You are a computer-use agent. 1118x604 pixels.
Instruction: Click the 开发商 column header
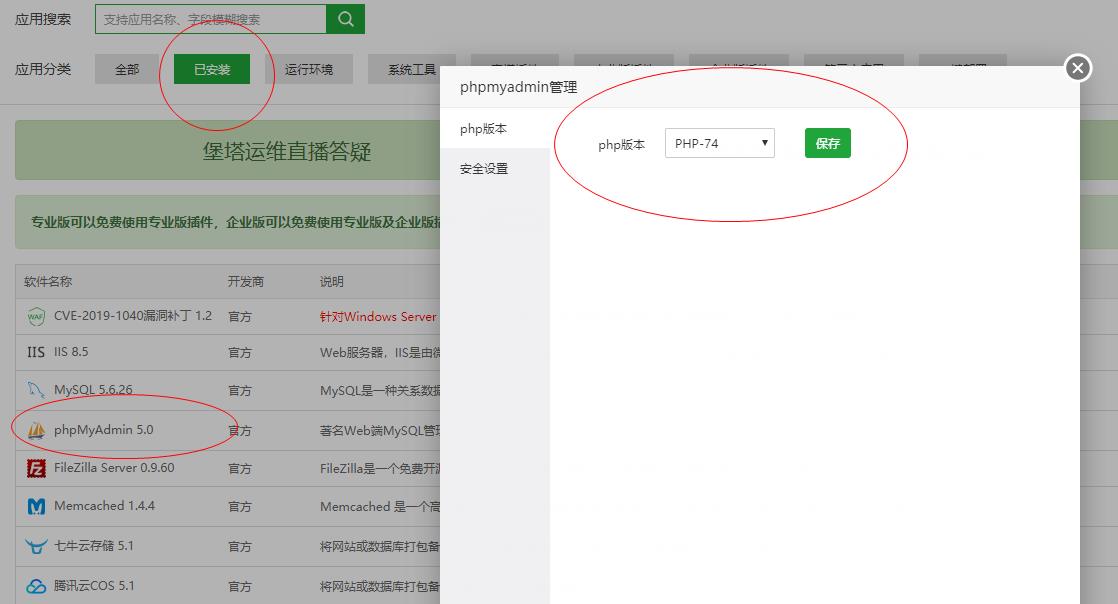pos(245,282)
